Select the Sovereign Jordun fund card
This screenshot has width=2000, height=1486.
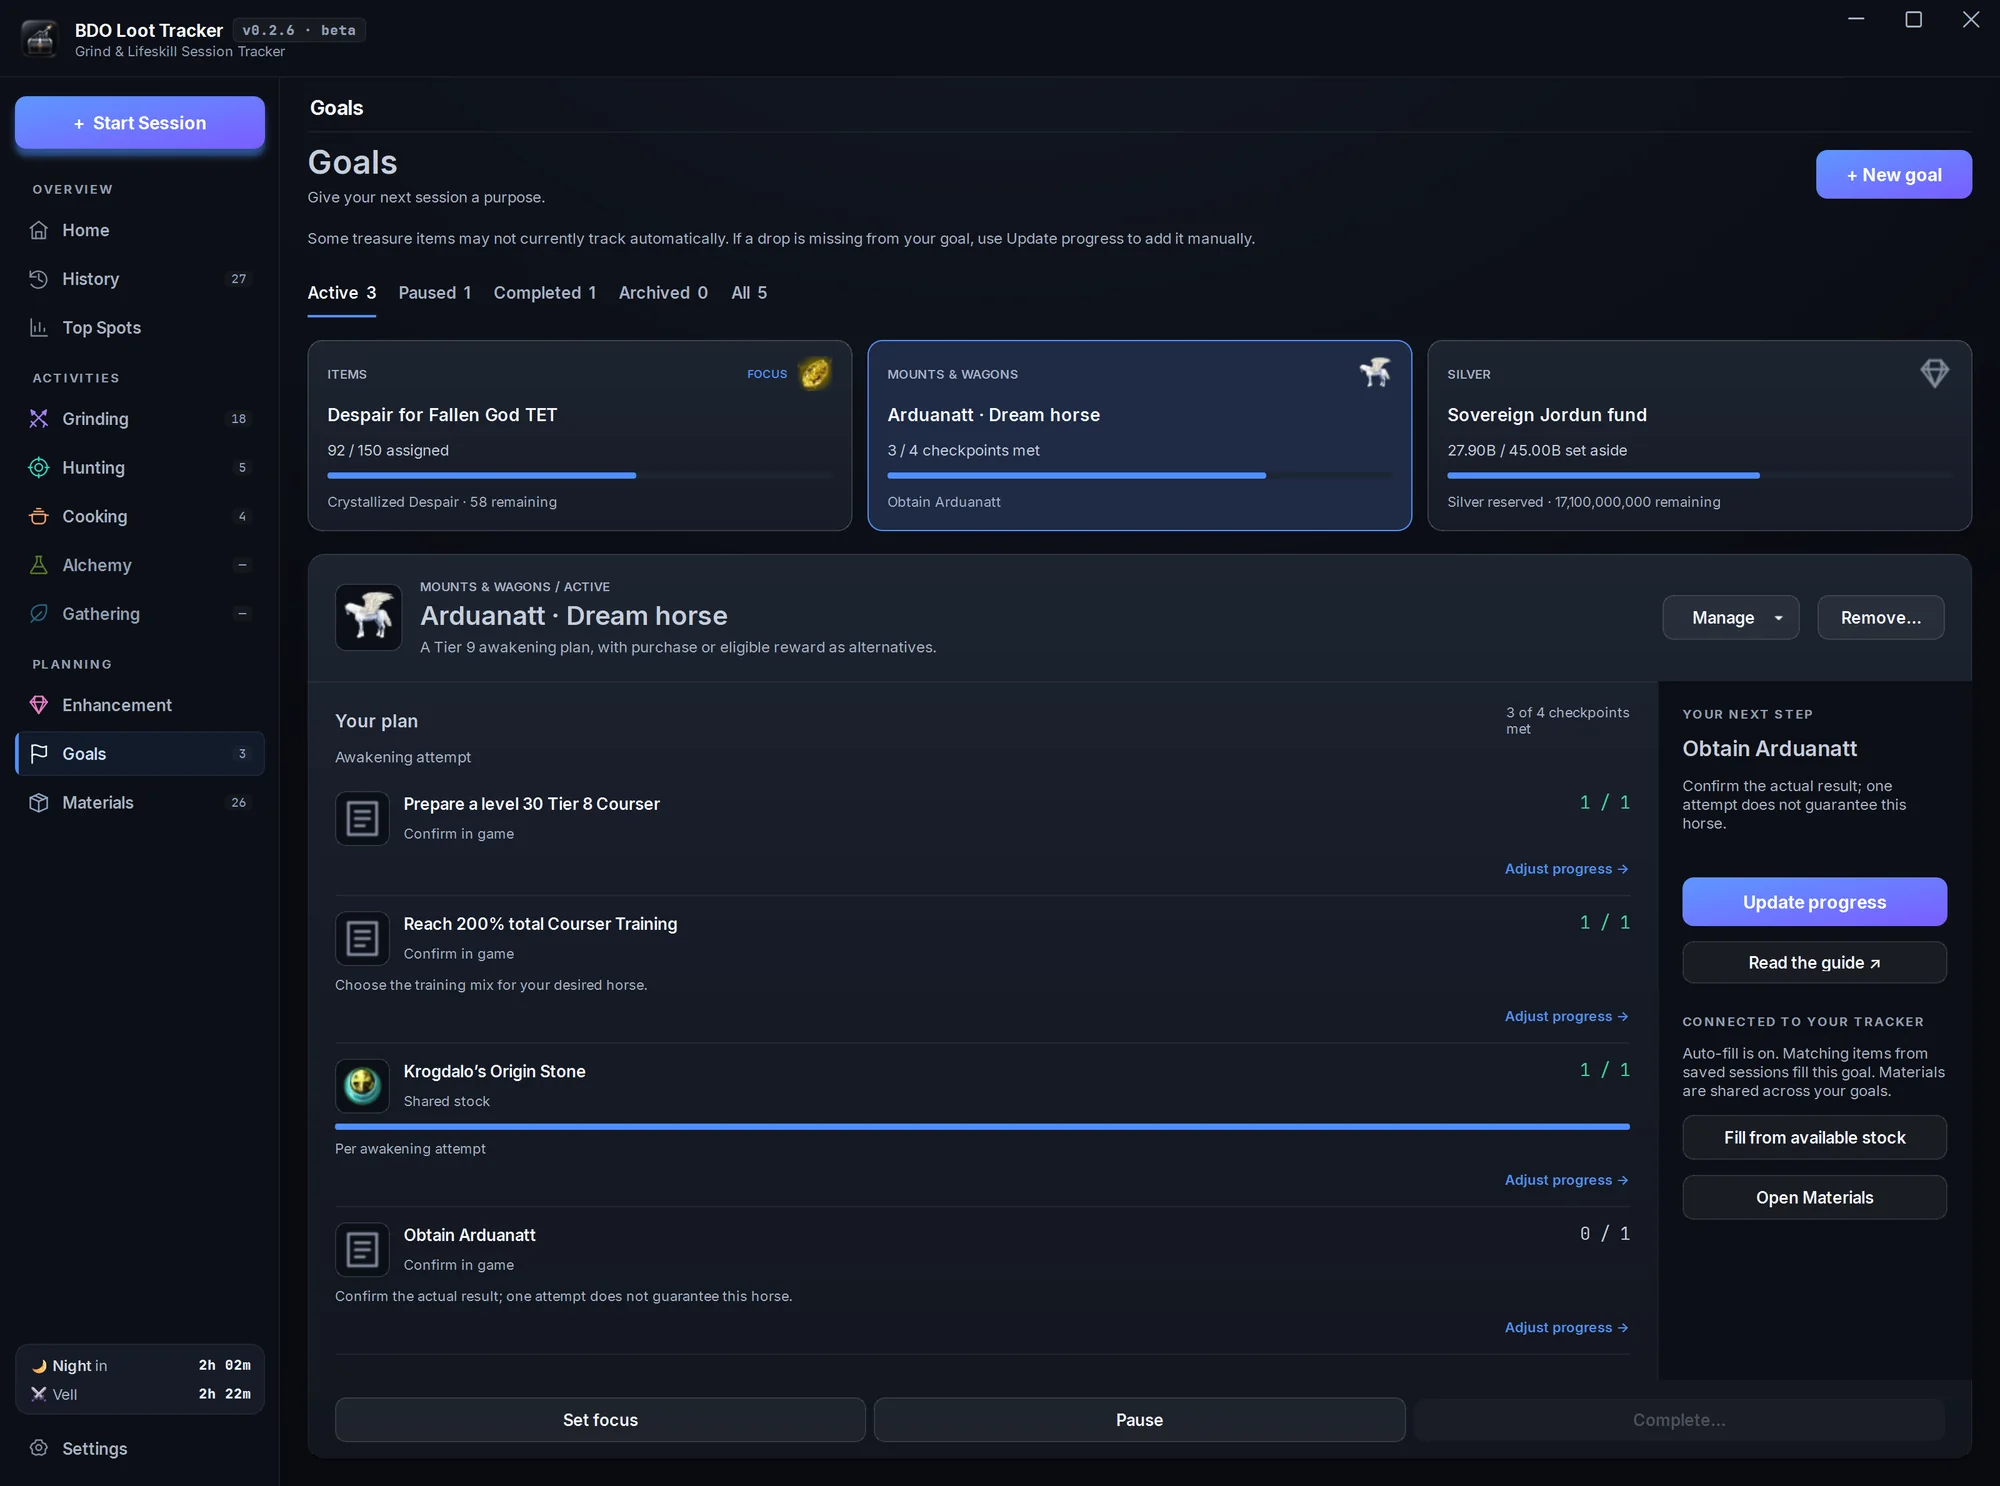1699,436
